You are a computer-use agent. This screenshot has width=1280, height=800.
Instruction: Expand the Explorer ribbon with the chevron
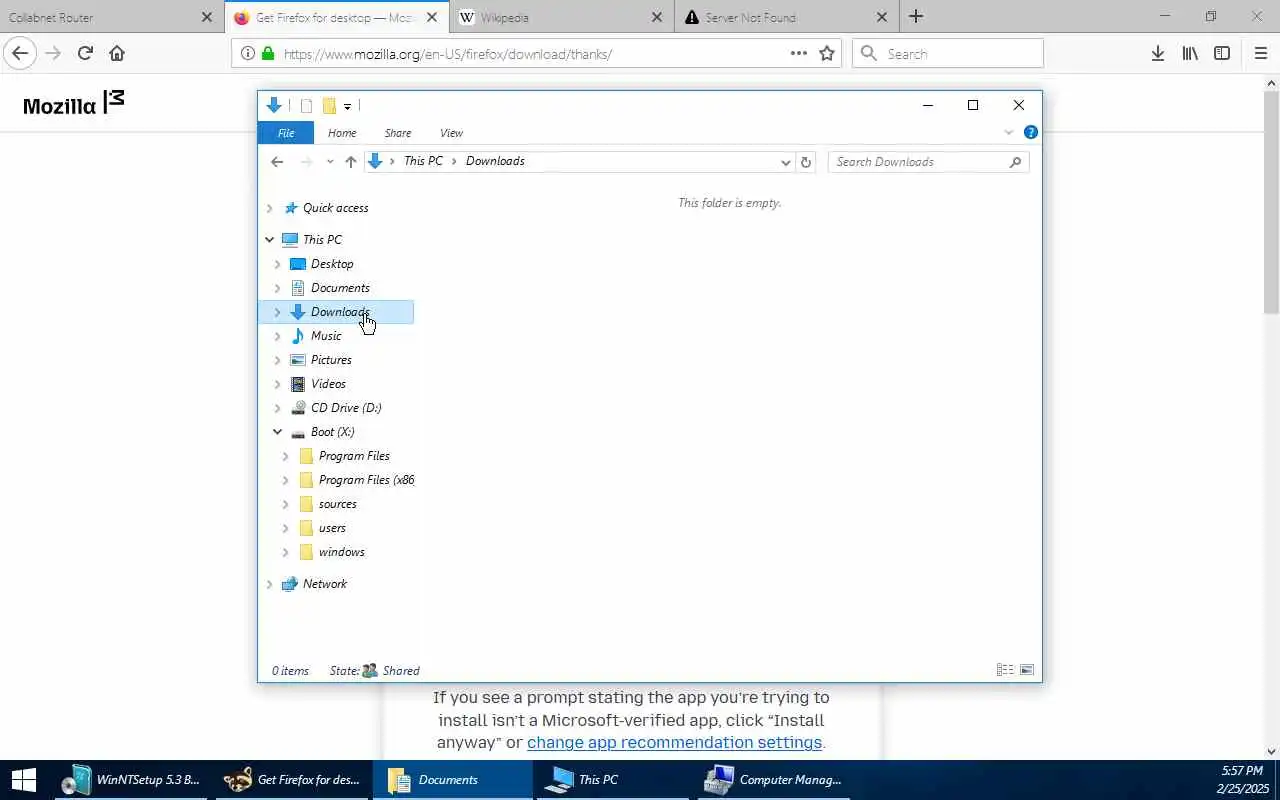[x=1008, y=132]
